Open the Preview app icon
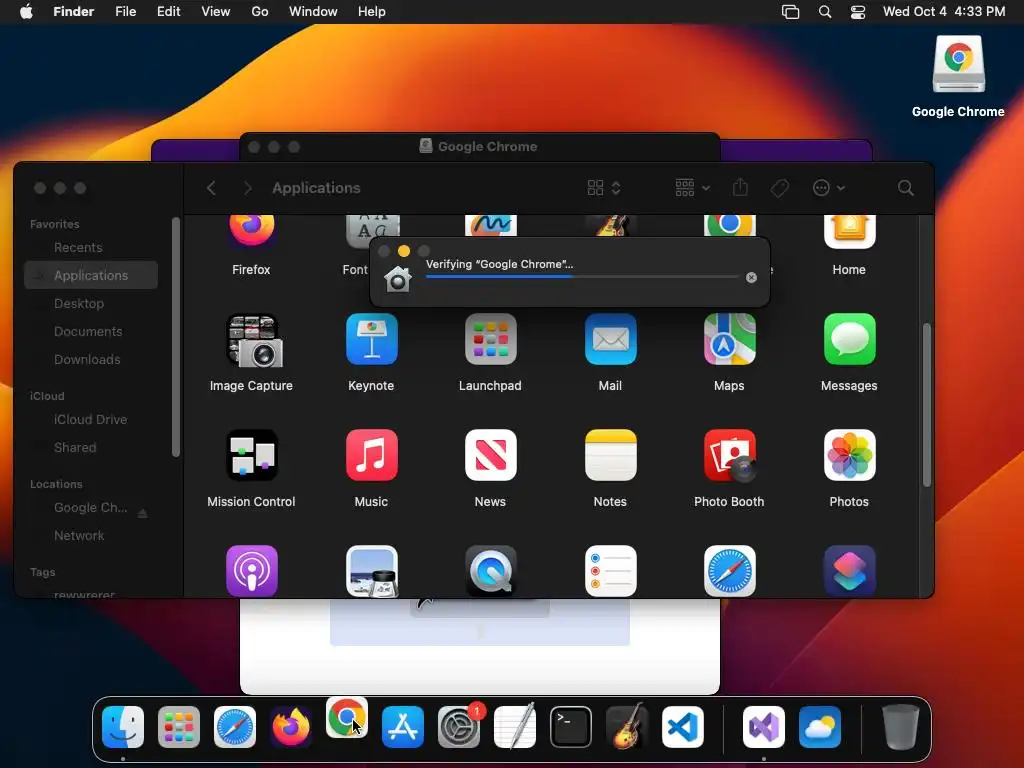 tap(372, 571)
